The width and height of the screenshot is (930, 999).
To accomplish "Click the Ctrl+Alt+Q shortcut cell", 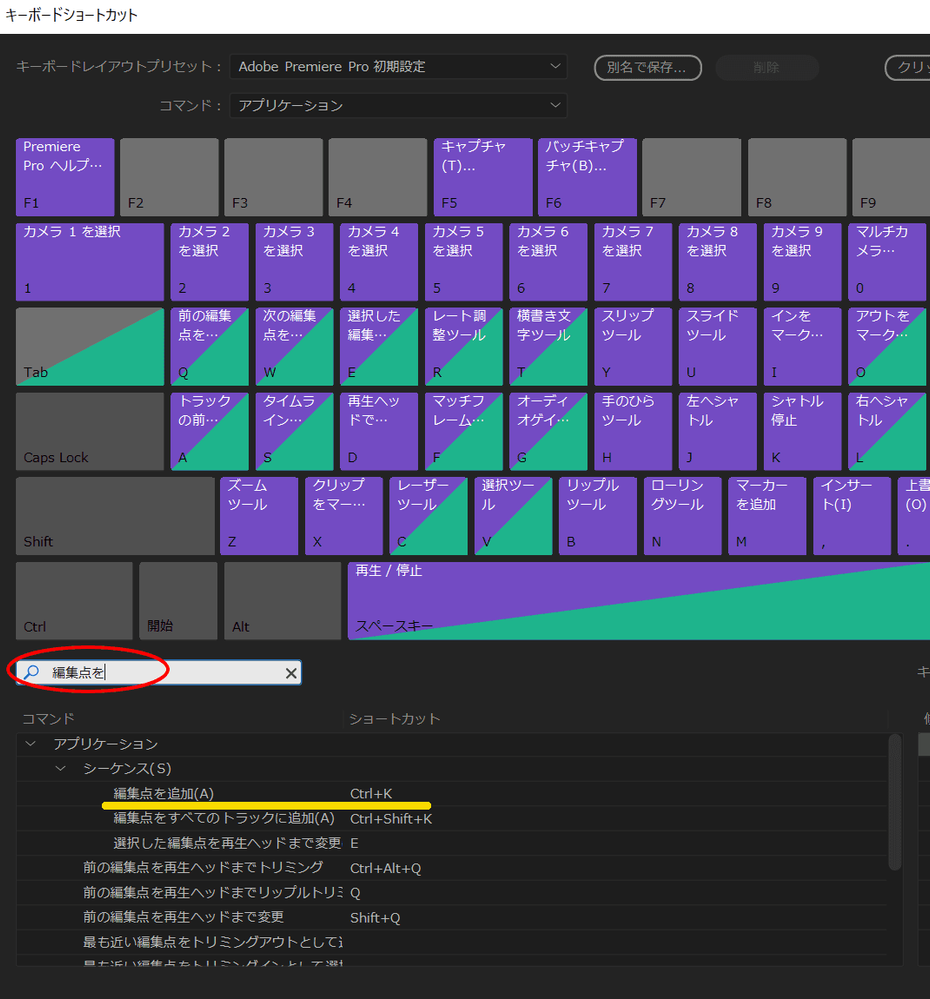I will click(385, 868).
